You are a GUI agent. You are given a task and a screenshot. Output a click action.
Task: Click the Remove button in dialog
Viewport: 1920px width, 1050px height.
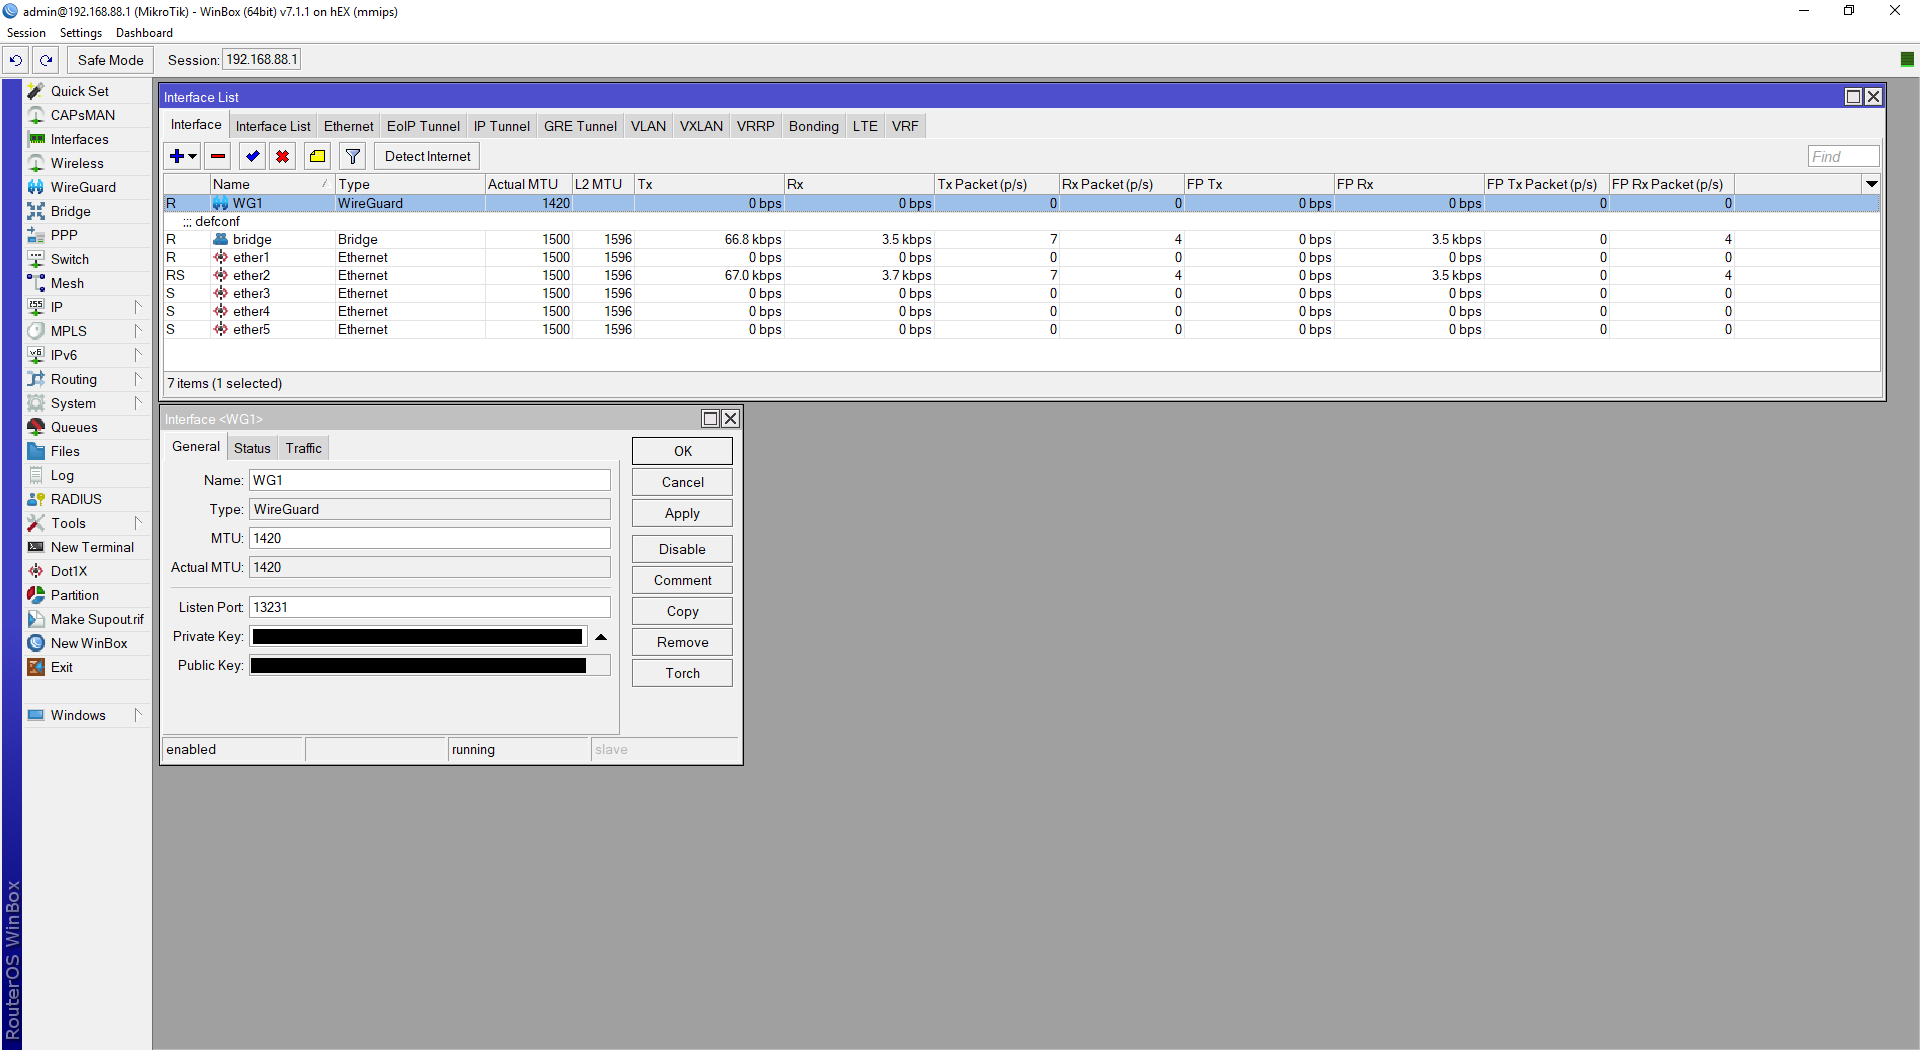[x=682, y=642]
